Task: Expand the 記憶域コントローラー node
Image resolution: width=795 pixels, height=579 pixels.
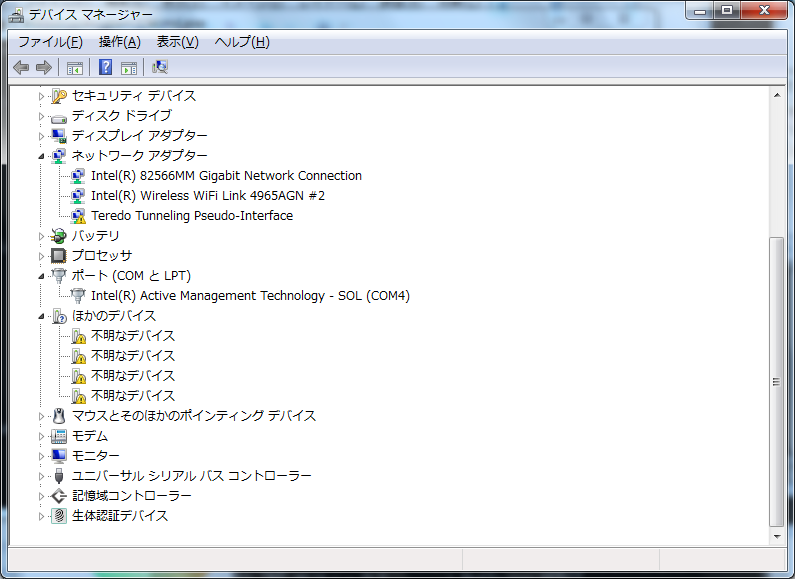Action: coord(42,496)
